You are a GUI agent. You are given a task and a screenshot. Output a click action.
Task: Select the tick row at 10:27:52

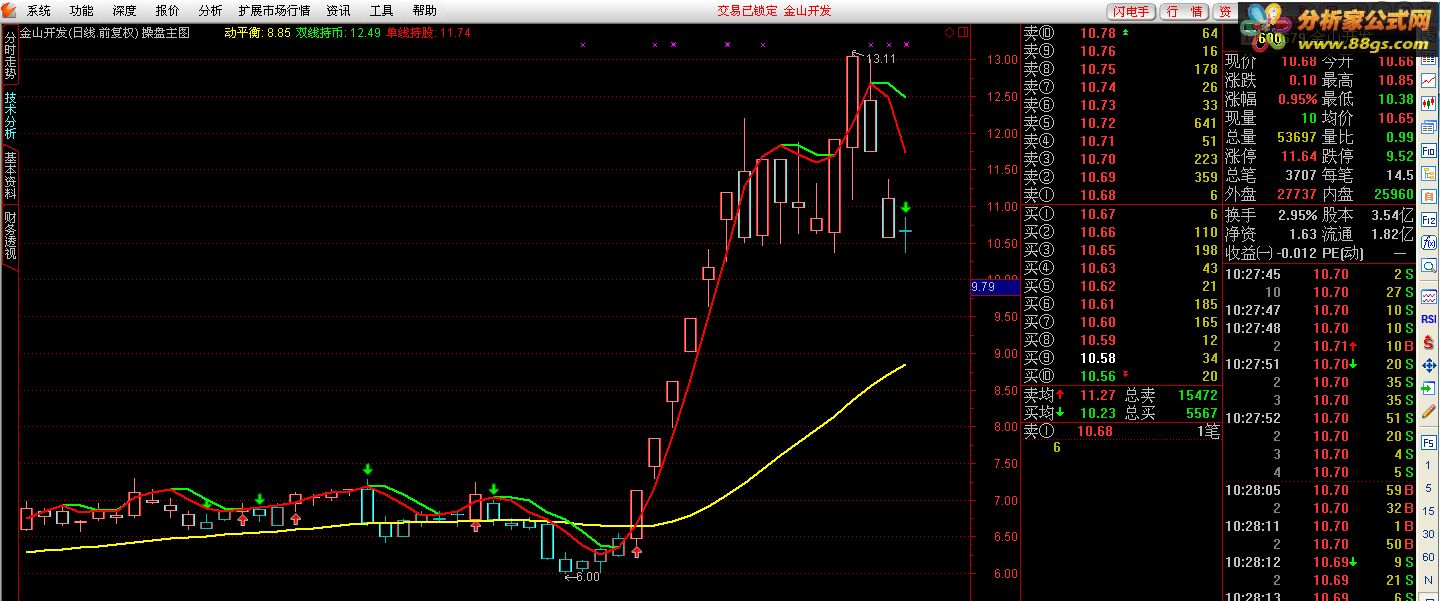1320,418
